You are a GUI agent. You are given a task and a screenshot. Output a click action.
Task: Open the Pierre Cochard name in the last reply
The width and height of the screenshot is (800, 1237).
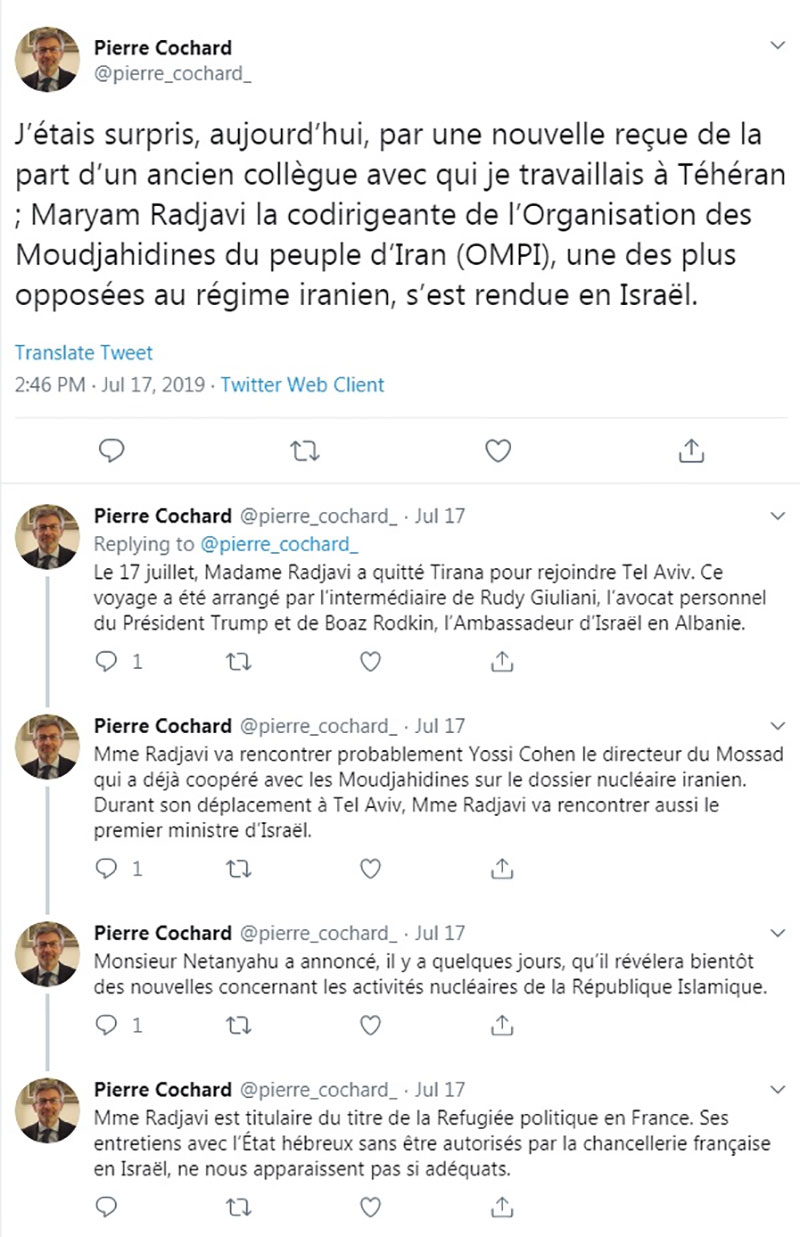162,1089
